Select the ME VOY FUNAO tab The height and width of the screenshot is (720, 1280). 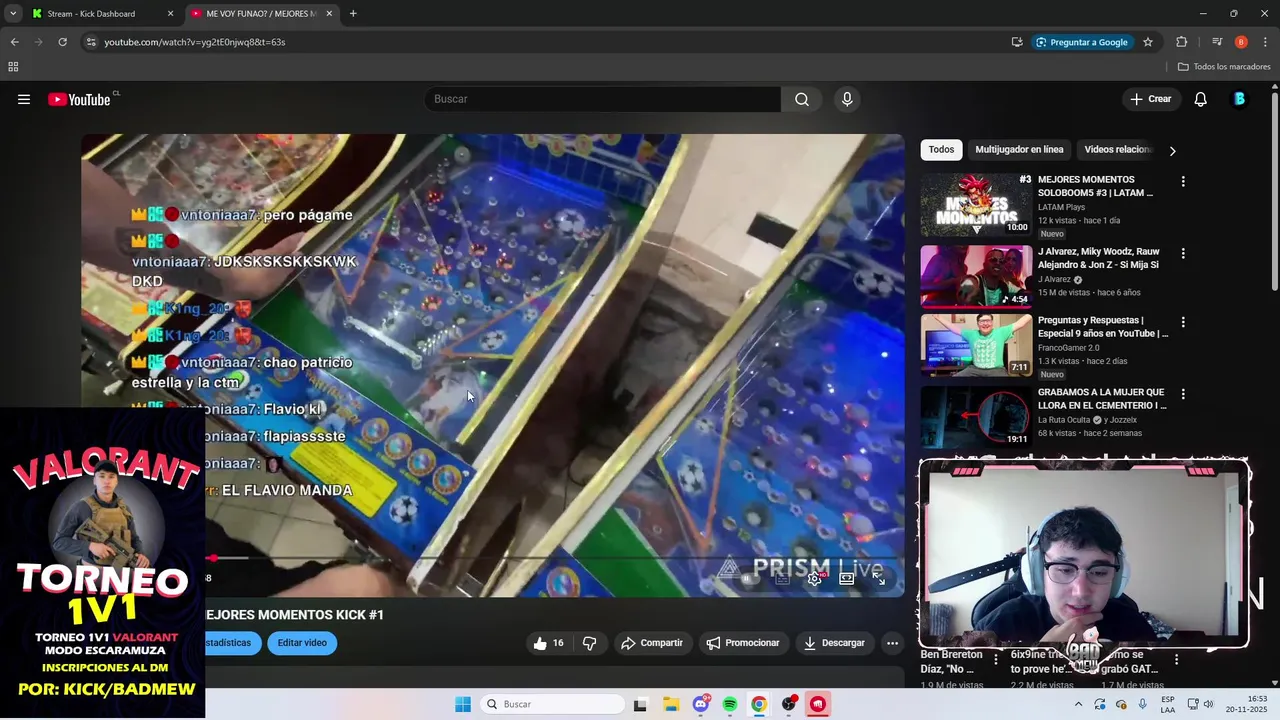tap(260, 14)
